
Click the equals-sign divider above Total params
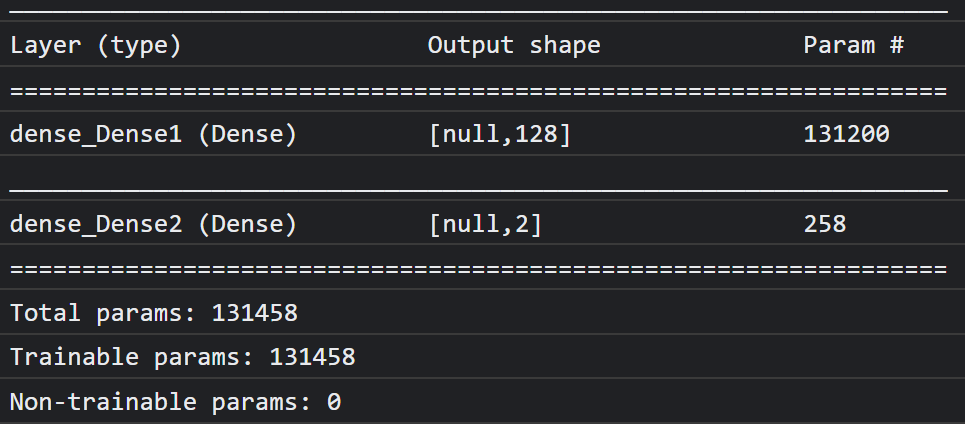point(478,269)
